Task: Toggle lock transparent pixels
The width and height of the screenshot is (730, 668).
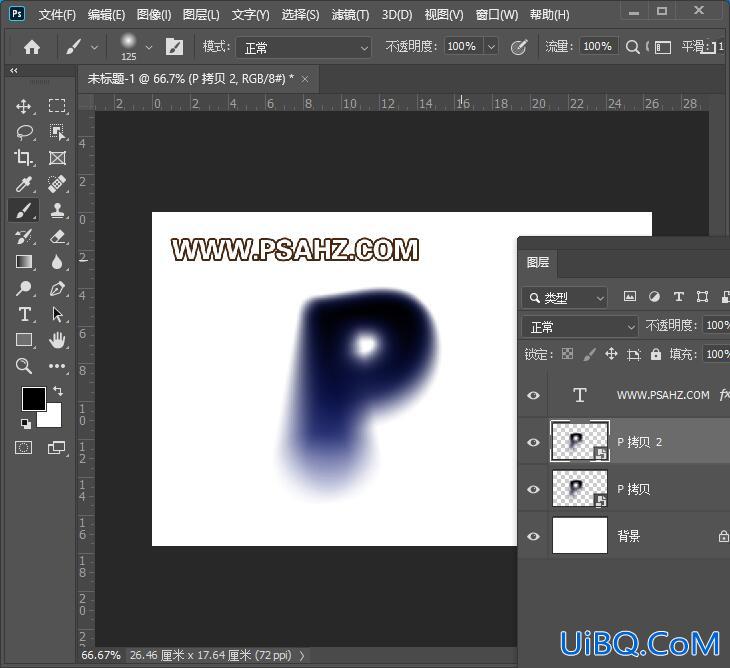Action: (567, 354)
